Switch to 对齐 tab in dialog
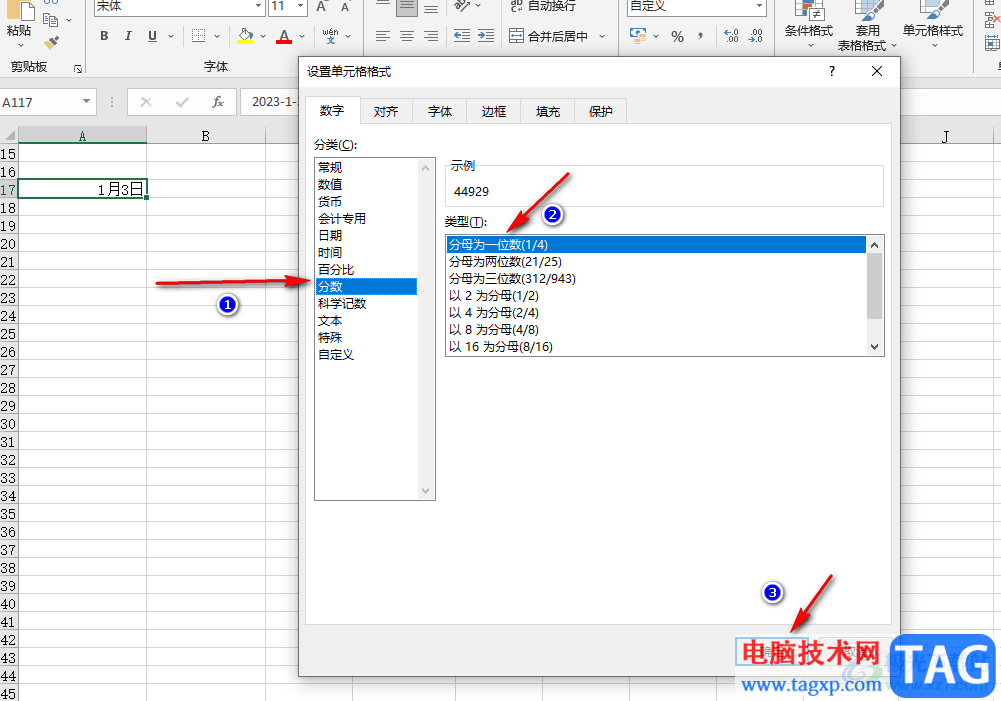This screenshot has height=701, width=1001. [x=386, y=111]
